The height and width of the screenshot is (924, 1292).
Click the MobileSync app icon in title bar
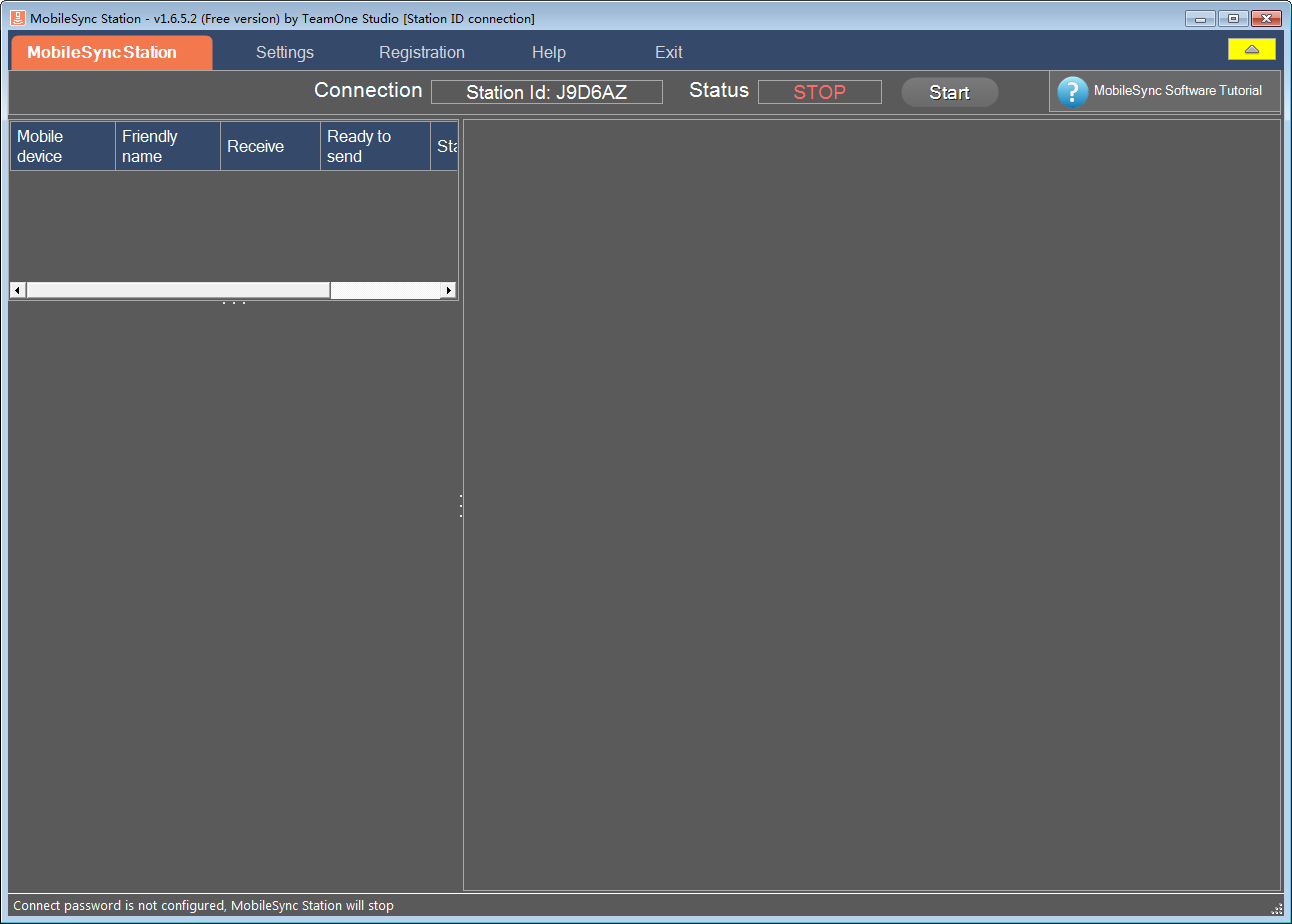click(x=17, y=18)
